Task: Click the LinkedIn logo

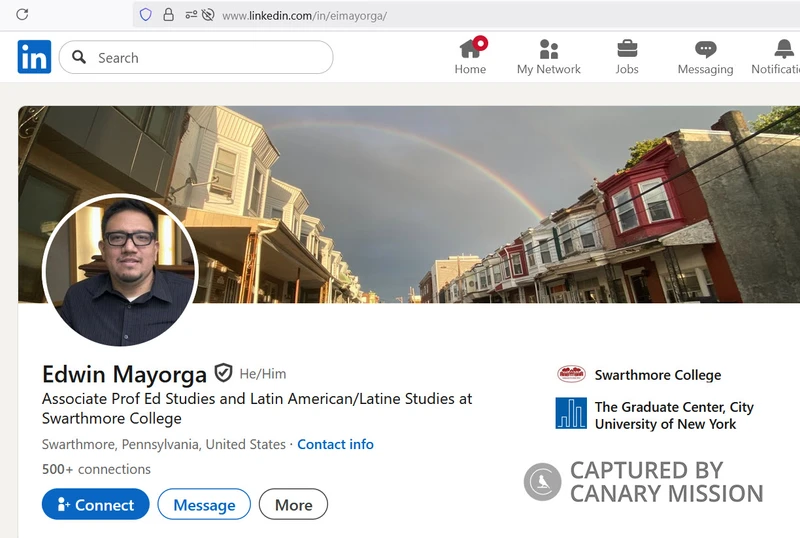Action: (34, 57)
